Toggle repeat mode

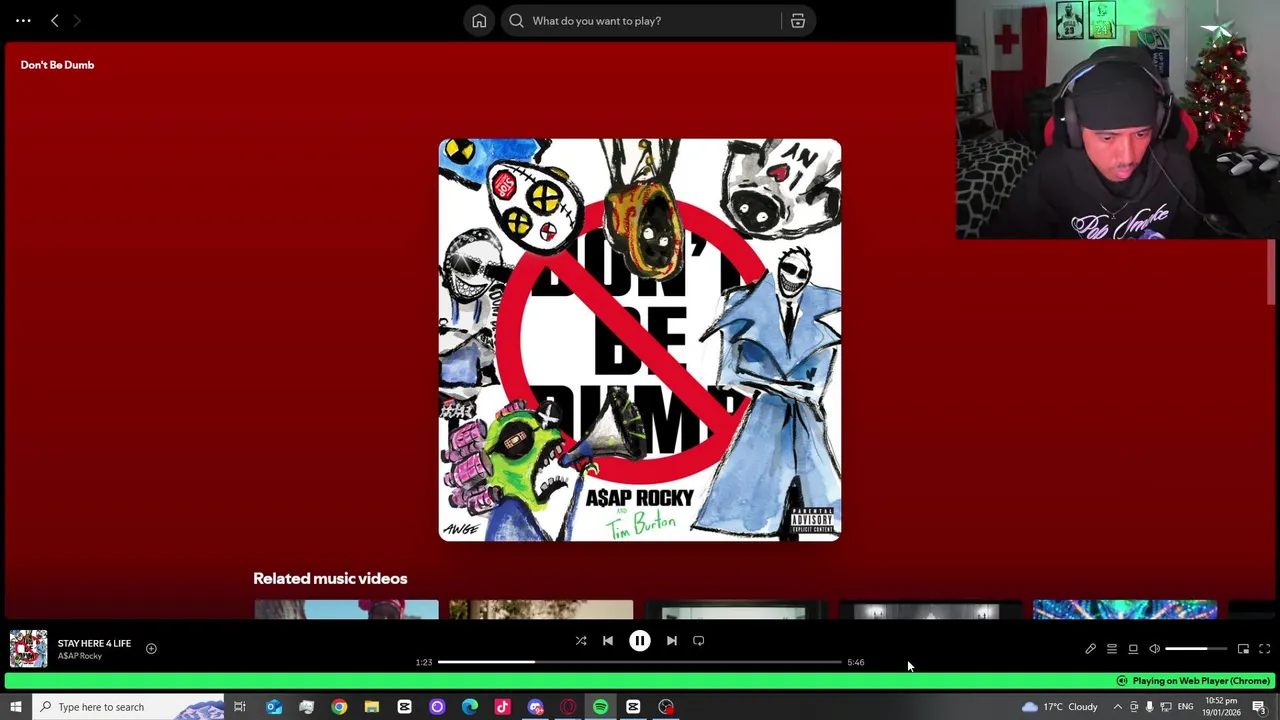pyautogui.click(x=699, y=641)
